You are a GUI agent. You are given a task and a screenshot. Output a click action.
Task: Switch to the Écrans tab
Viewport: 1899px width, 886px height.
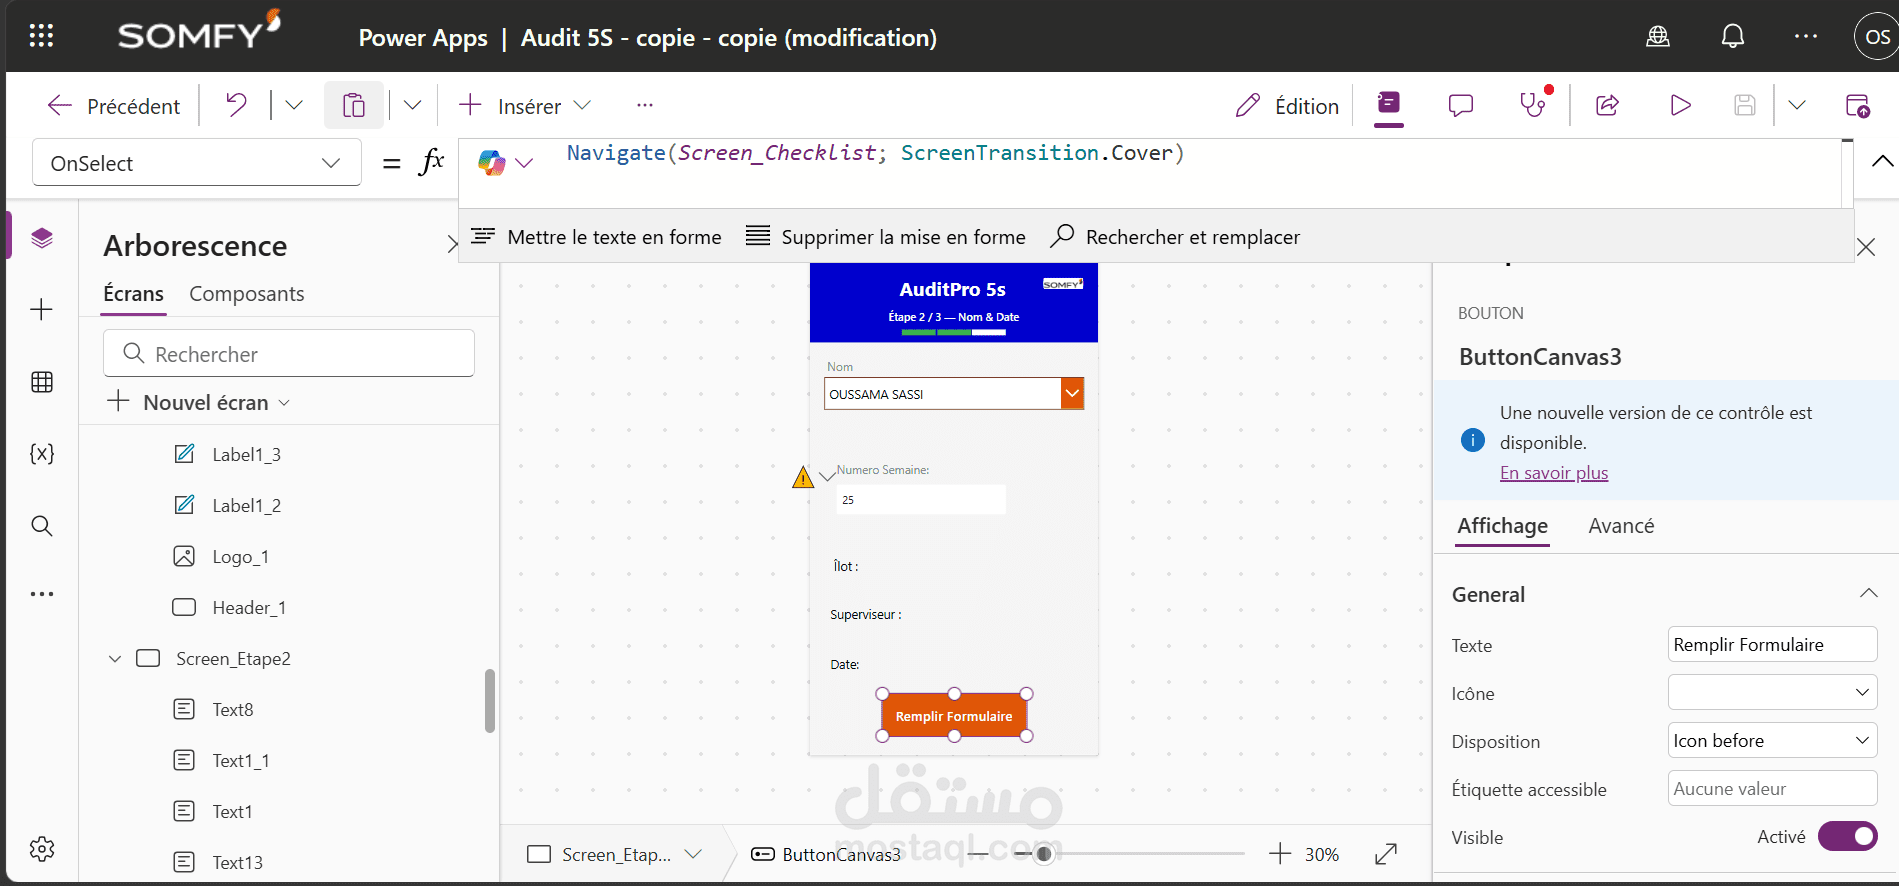(134, 294)
